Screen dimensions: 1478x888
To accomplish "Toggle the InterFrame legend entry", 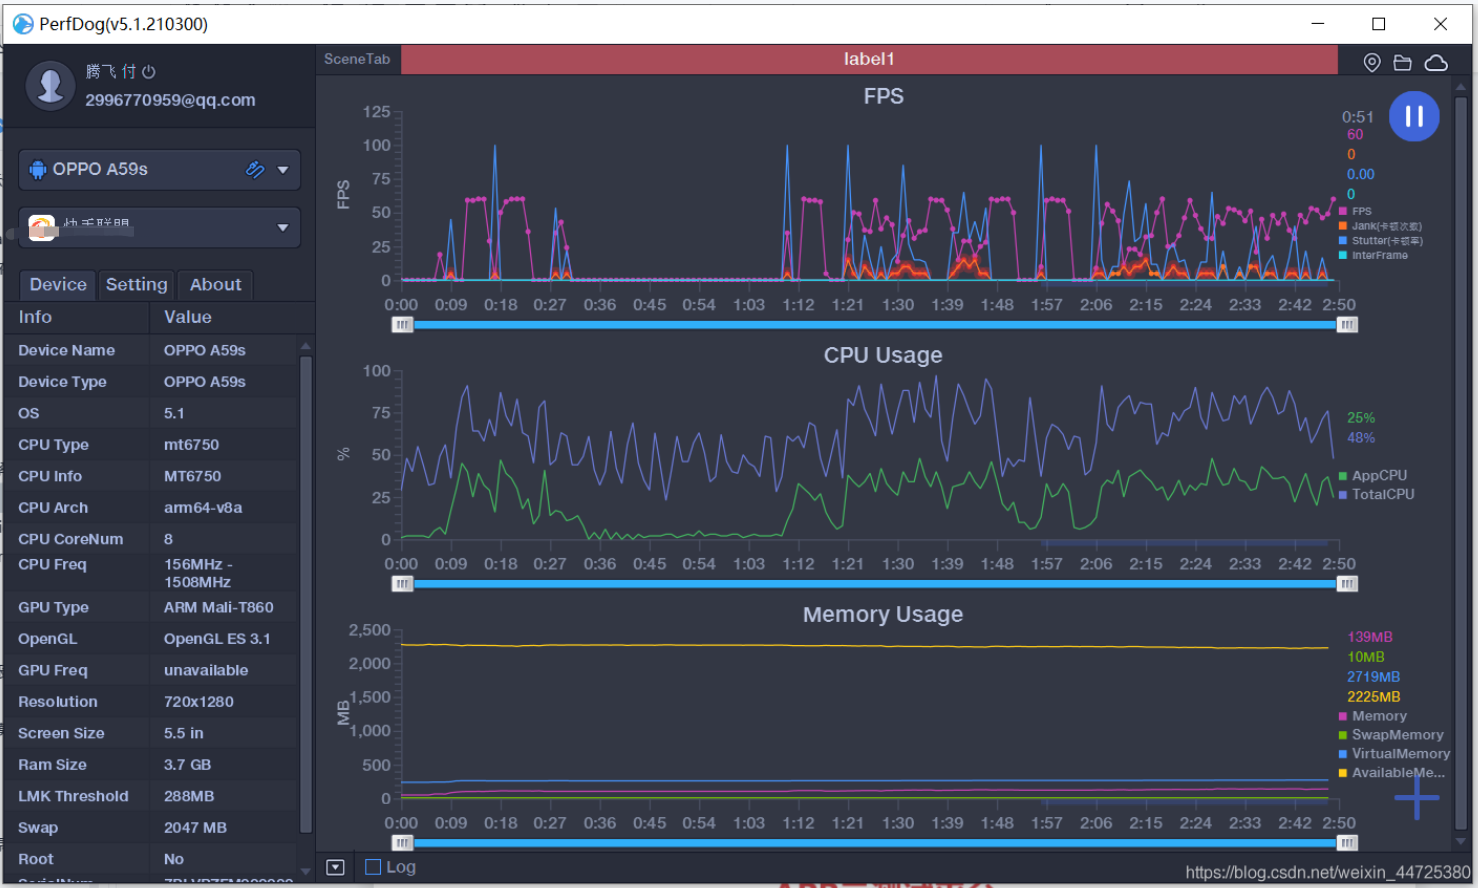I will (x=1373, y=255).
